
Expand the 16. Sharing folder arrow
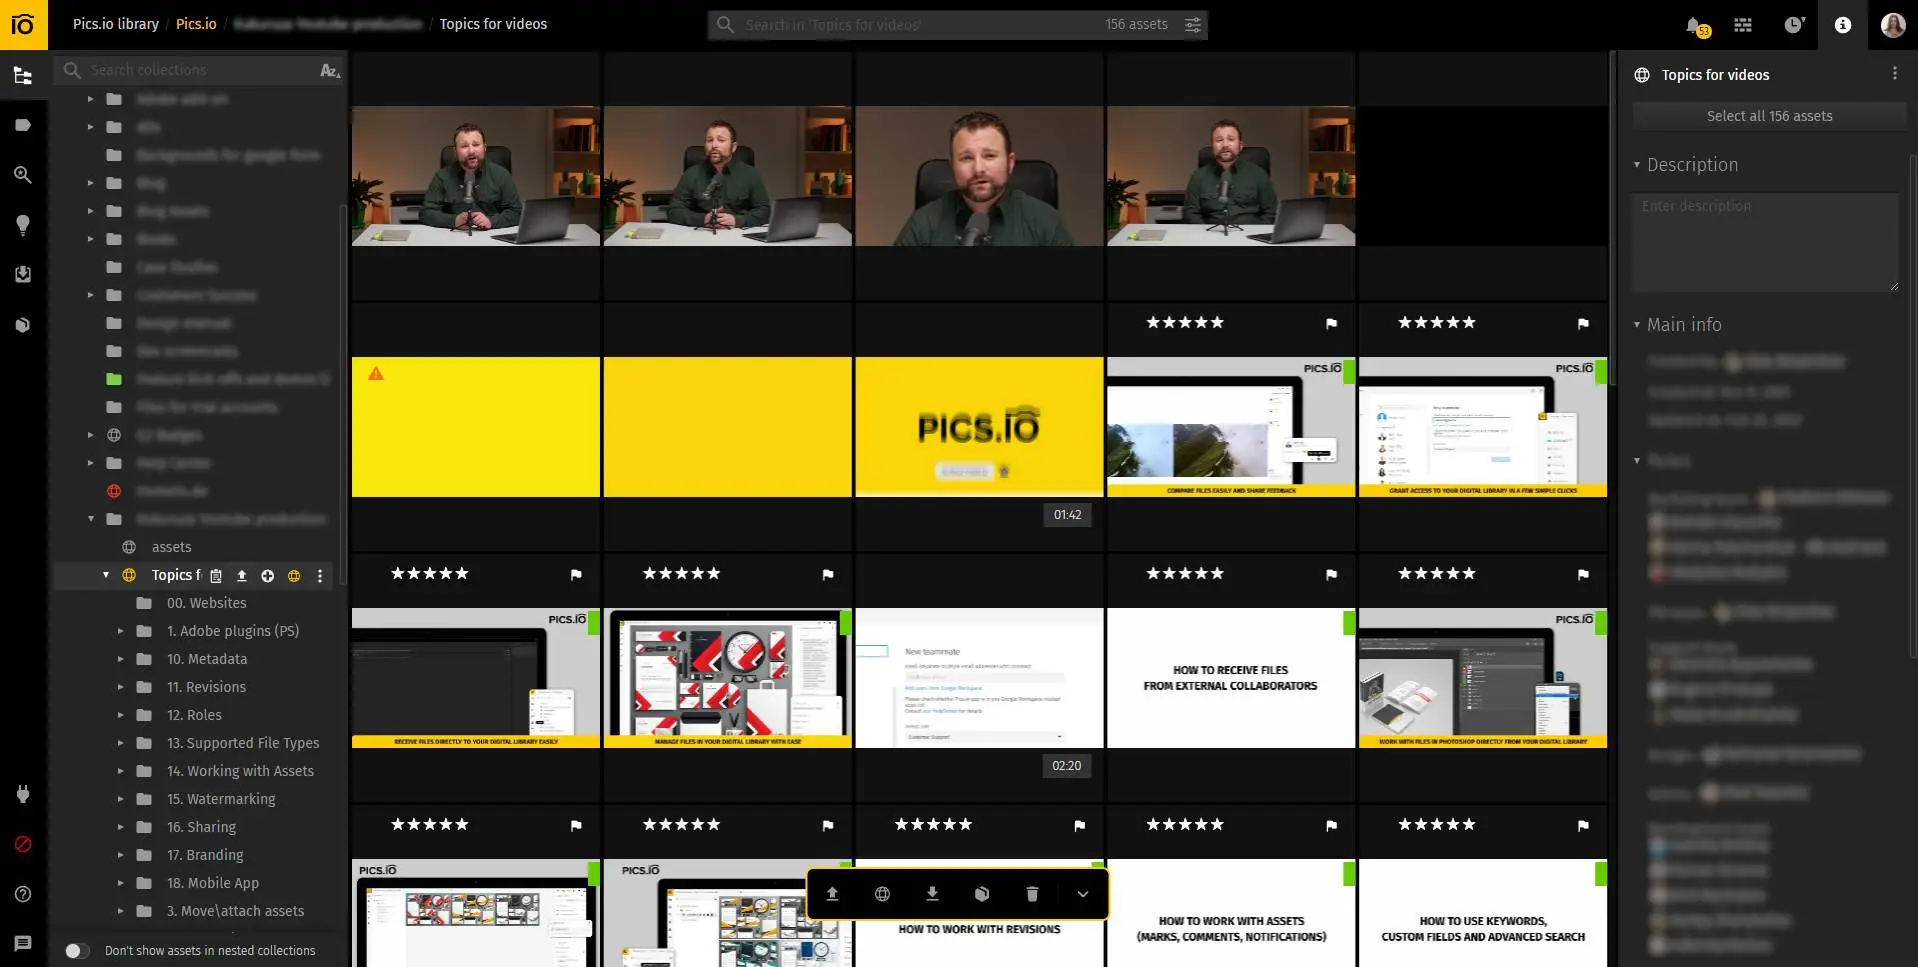tap(120, 827)
